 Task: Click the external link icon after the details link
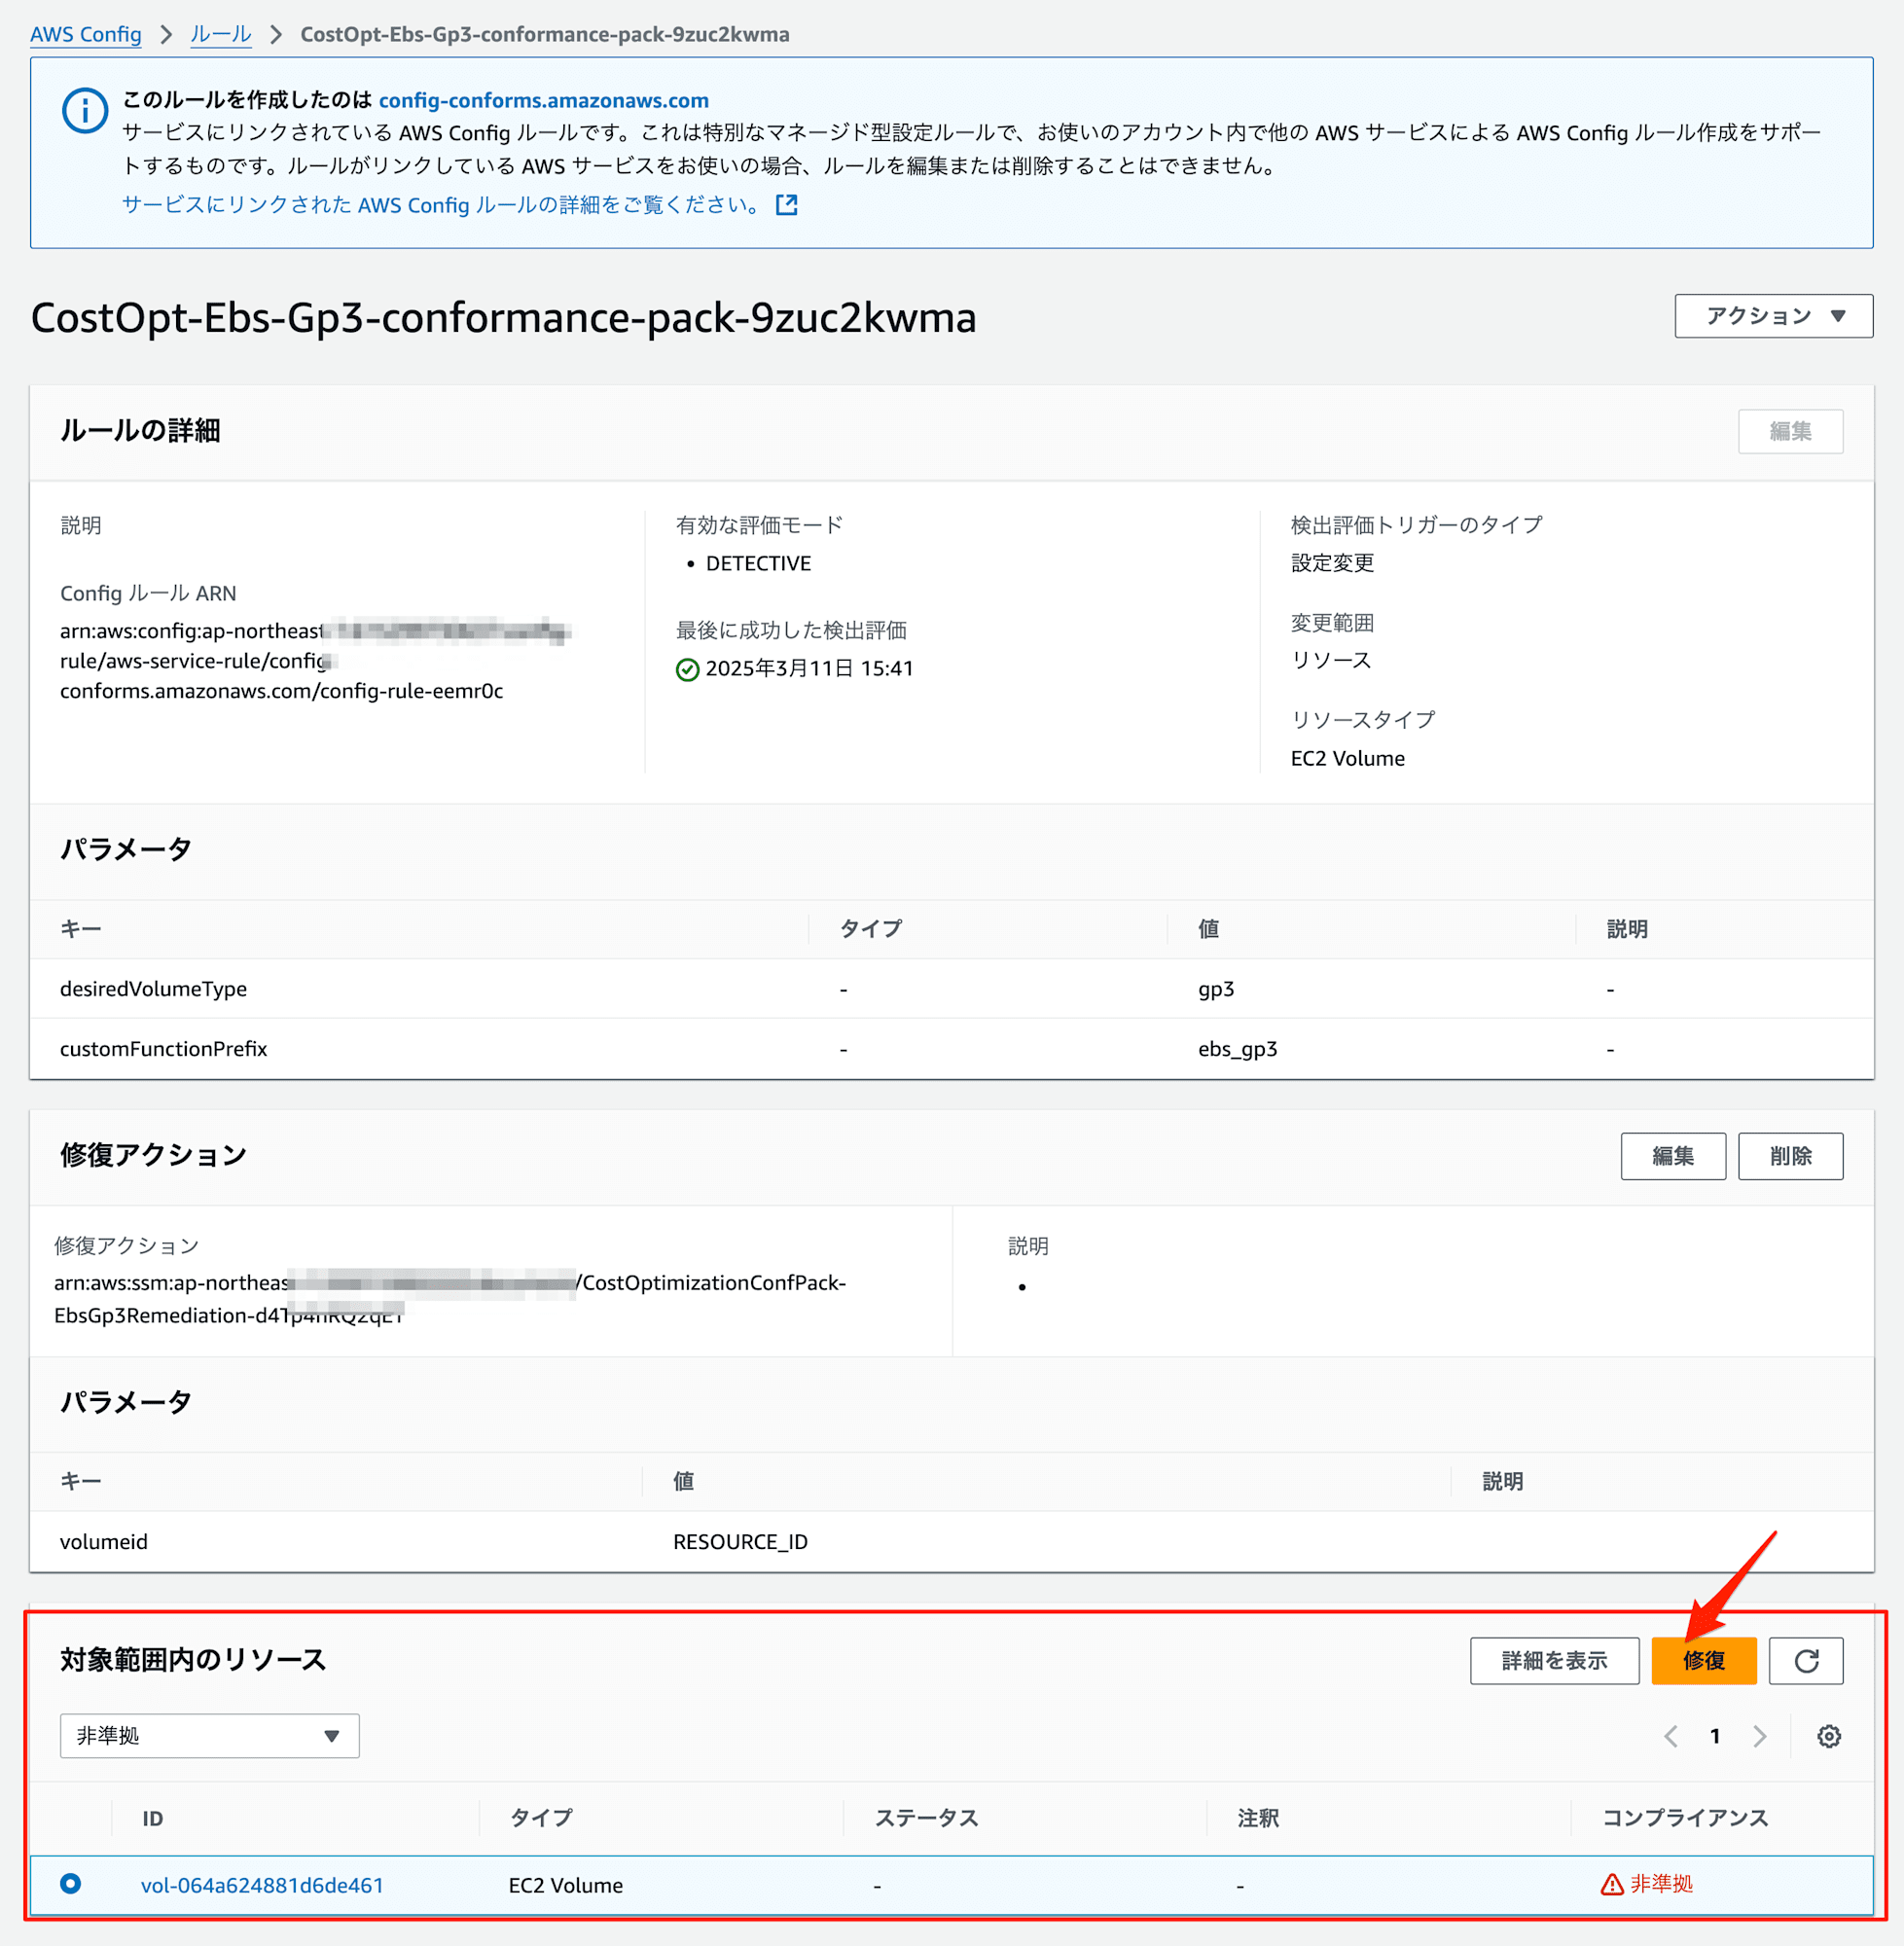787,205
